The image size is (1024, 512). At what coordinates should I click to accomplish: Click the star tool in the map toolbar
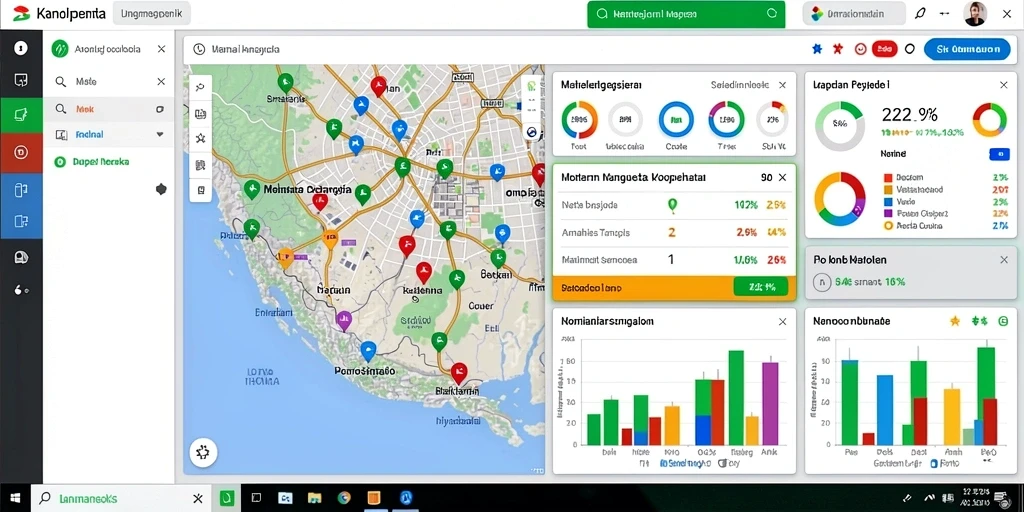[x=200, y=138]
